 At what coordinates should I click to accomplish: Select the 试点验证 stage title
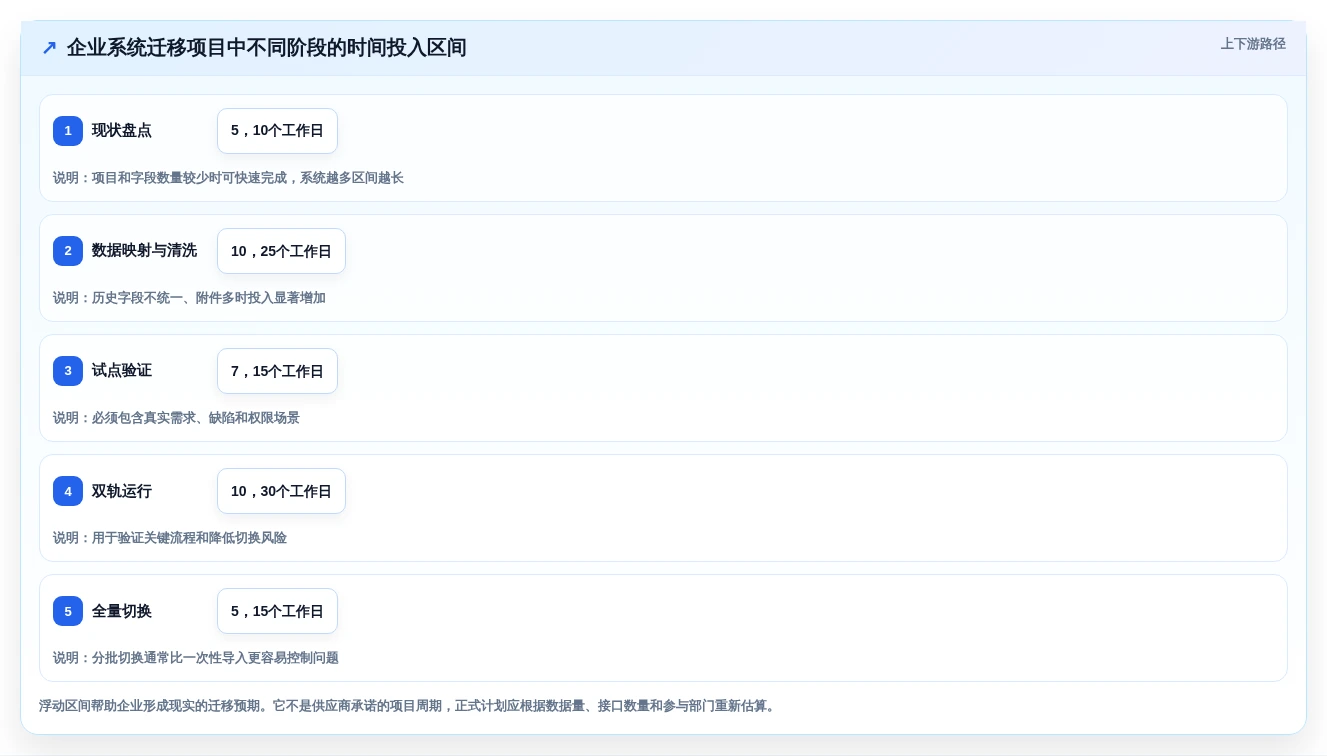click(122, 371)
